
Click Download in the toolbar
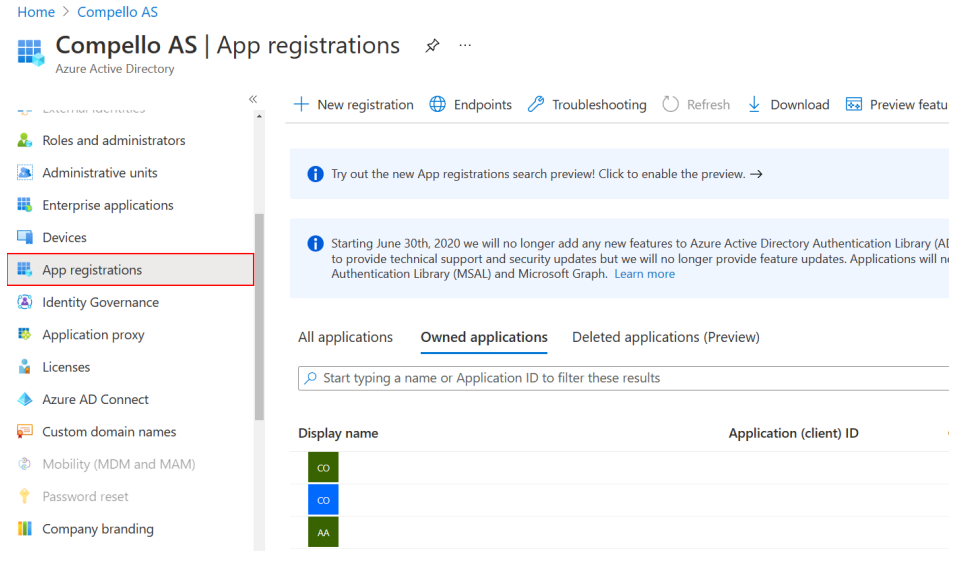[x=788, y=105]
